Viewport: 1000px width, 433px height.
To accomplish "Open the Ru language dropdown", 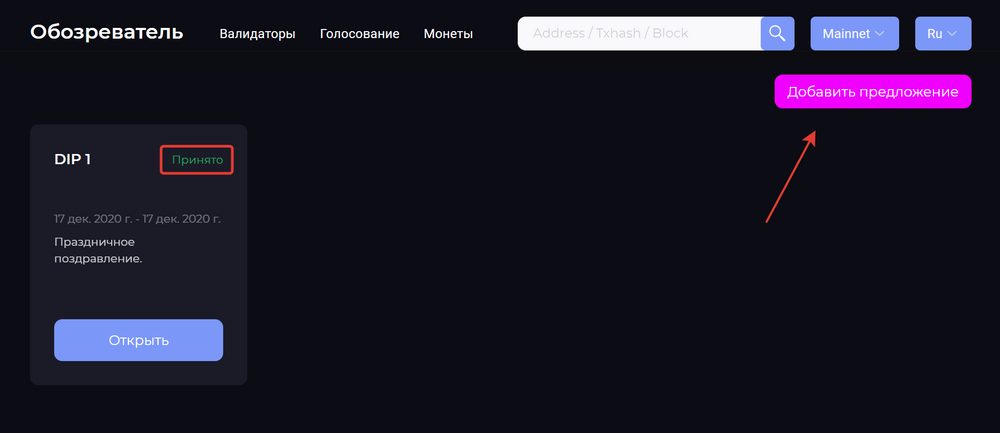I will tap(943, 33).
